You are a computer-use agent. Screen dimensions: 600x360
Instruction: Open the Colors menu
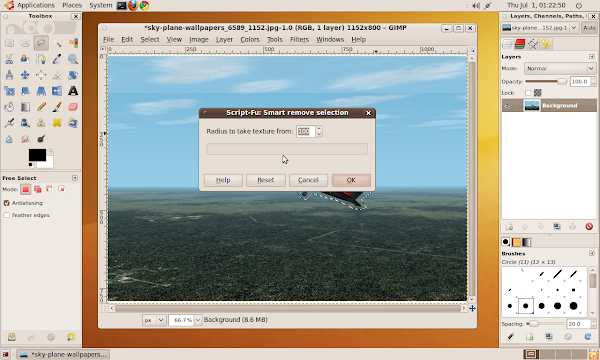(250, 39)
